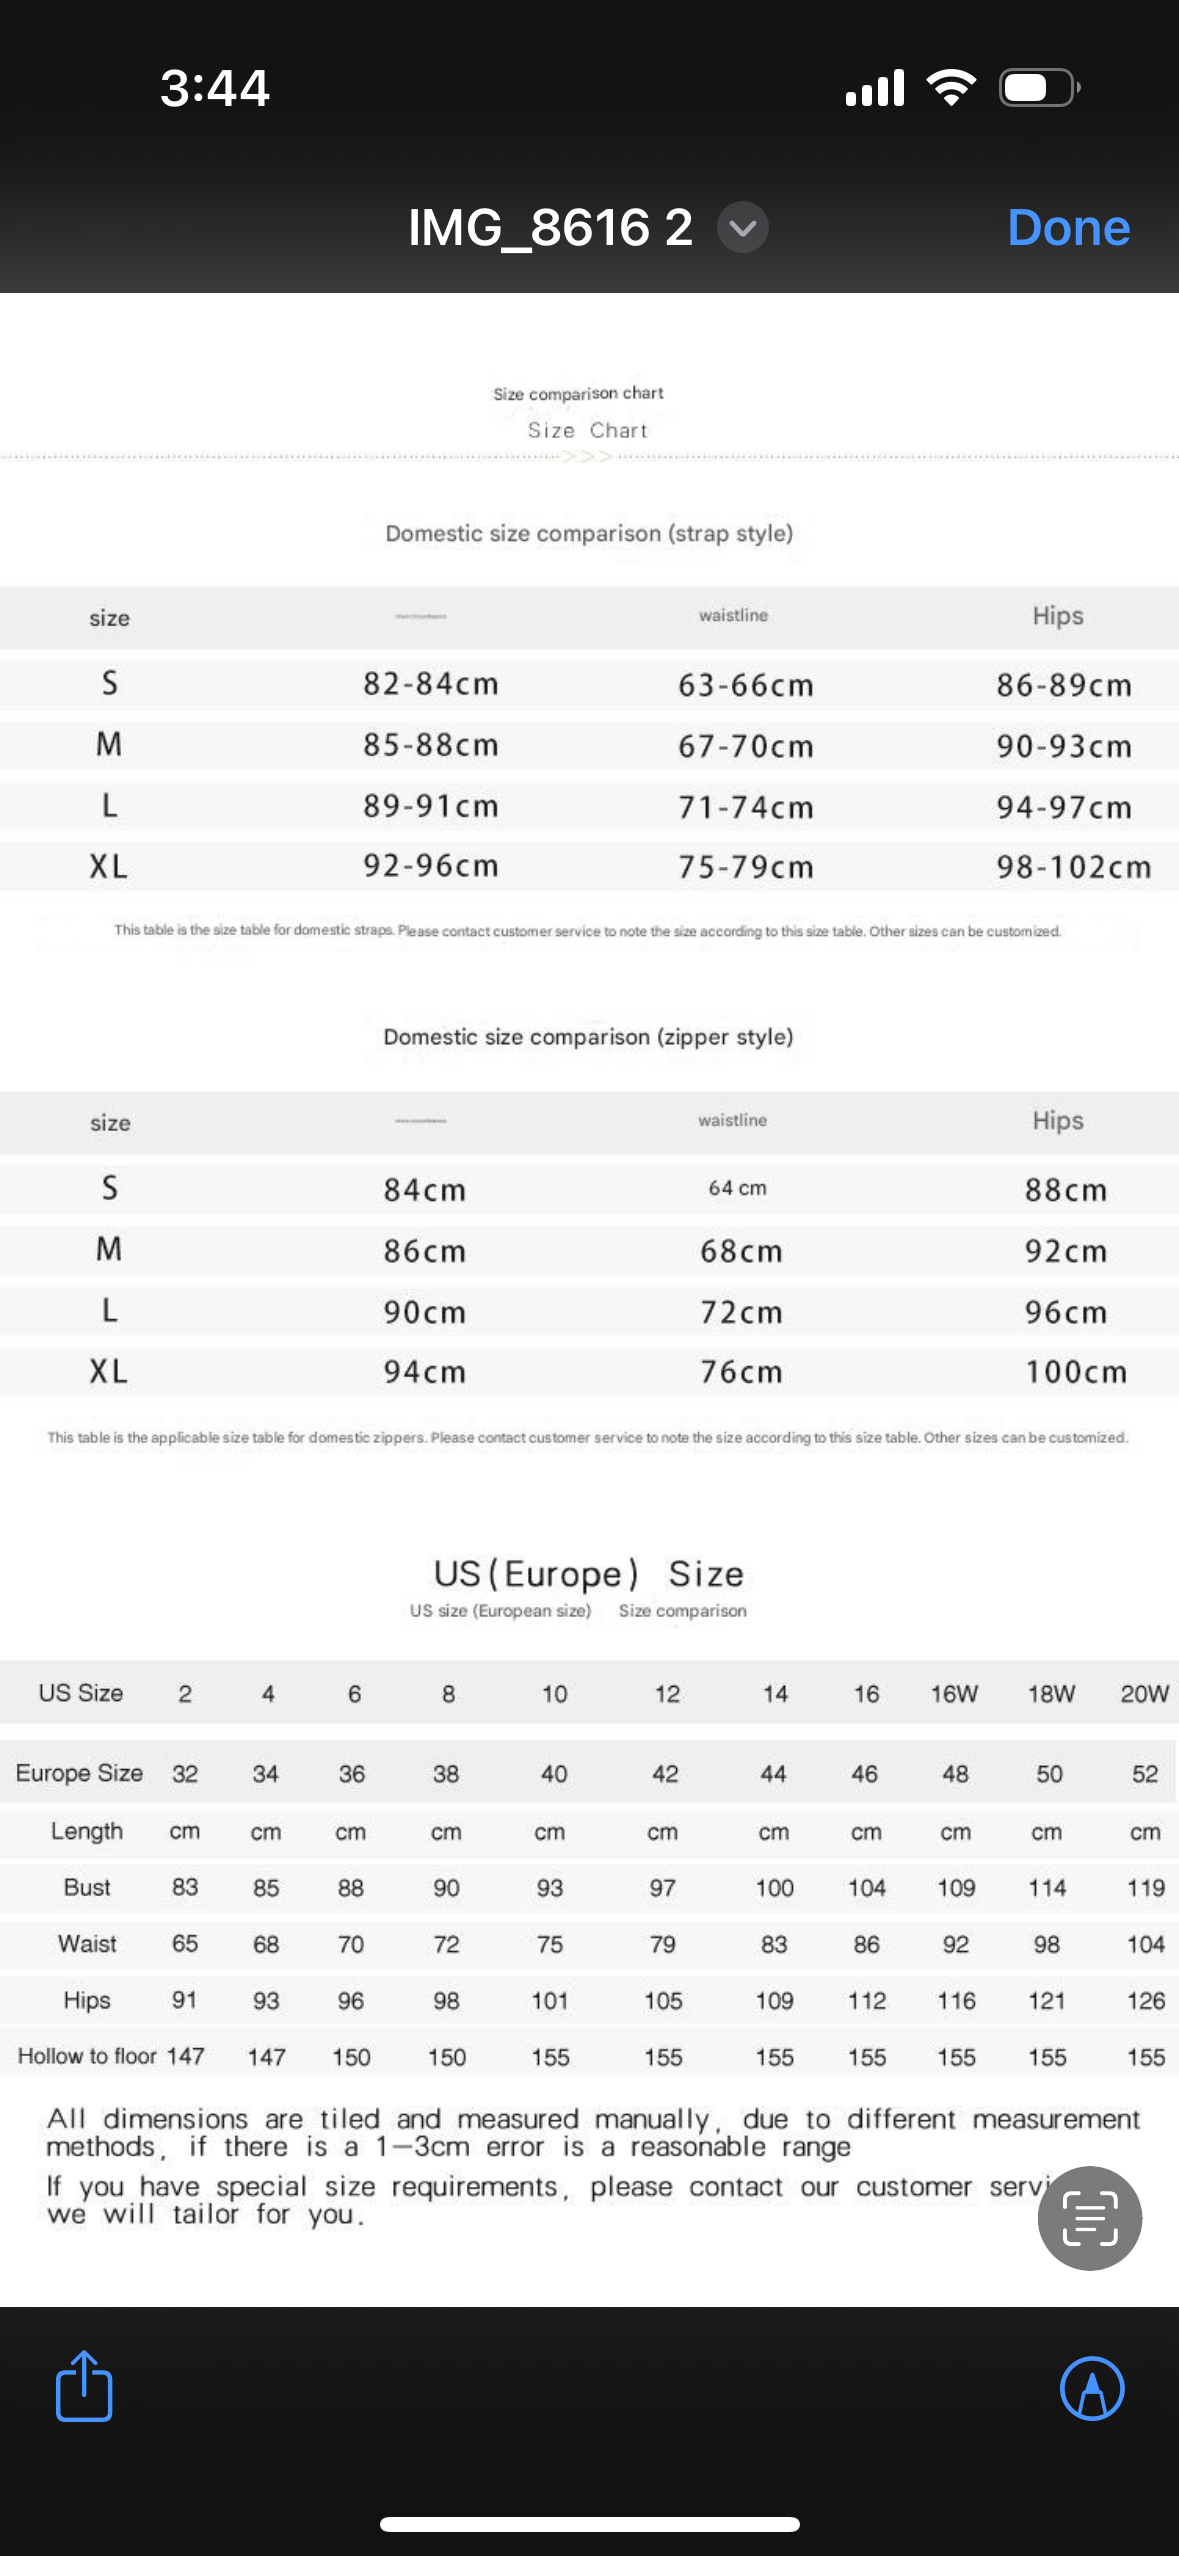1179x2556 pixels.
Task: Tap the 64 cm waistline value
Action: point(737,1188)
